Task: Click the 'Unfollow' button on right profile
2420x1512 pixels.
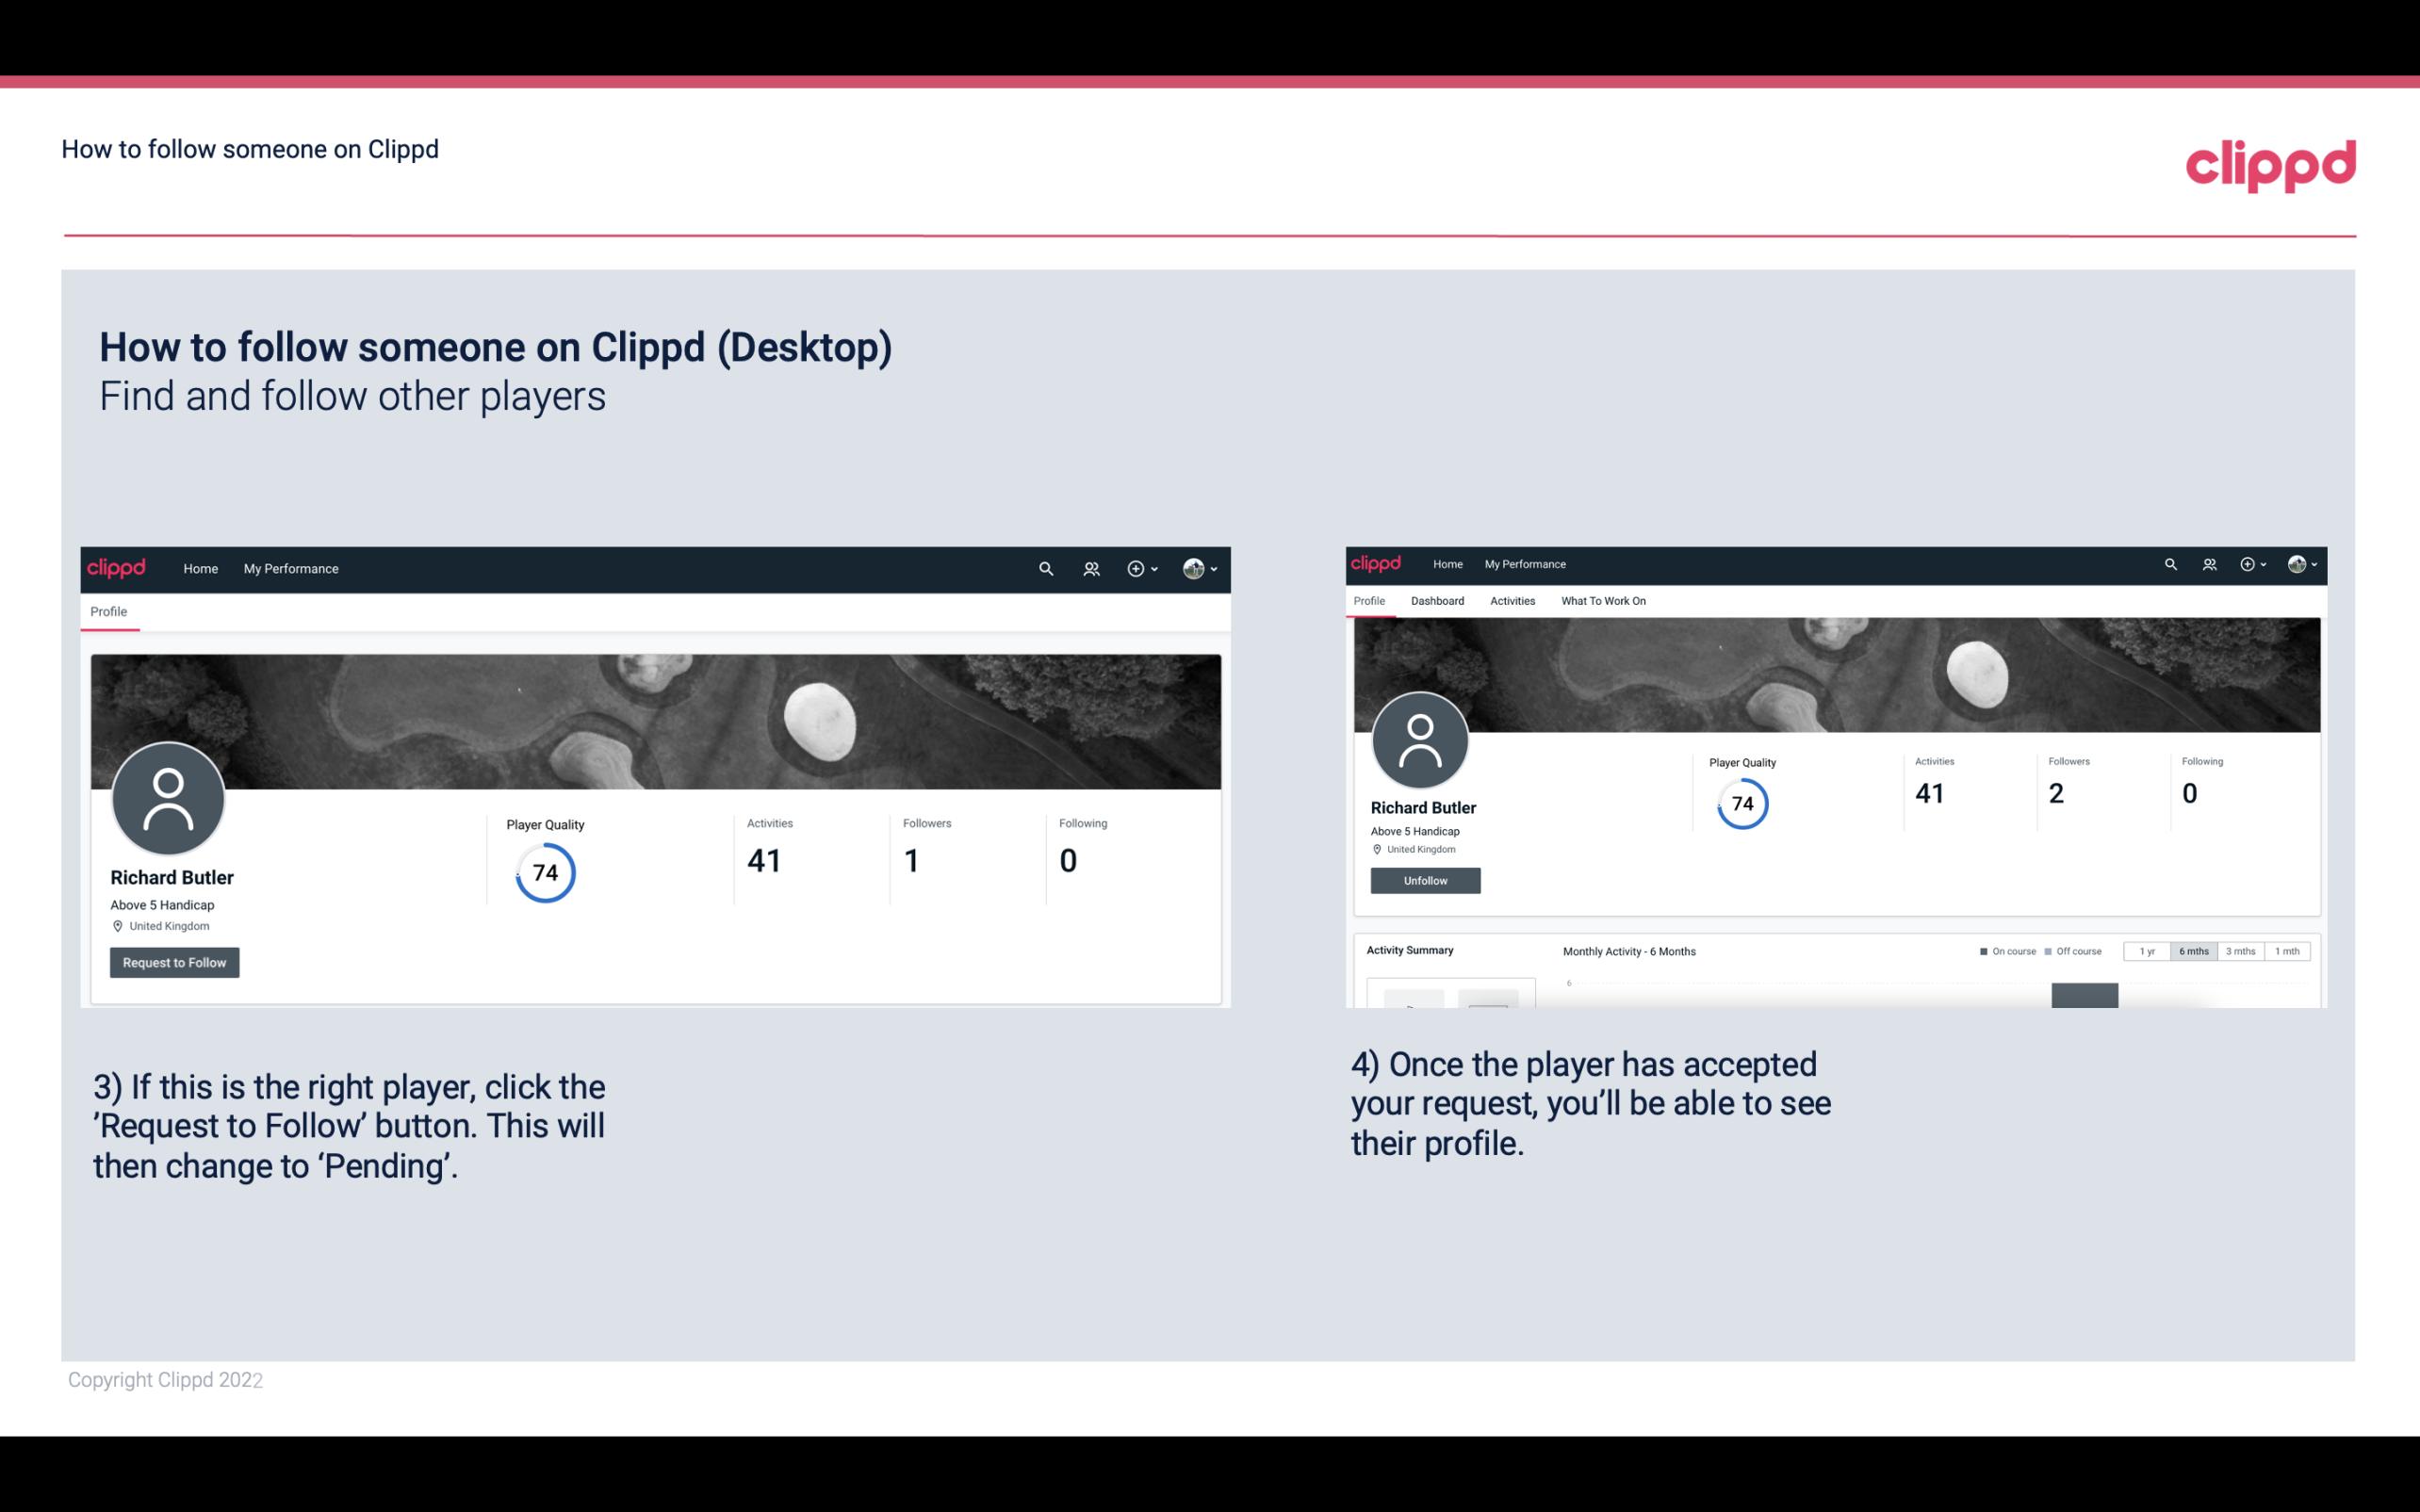Action: [x=1425, y=880]
